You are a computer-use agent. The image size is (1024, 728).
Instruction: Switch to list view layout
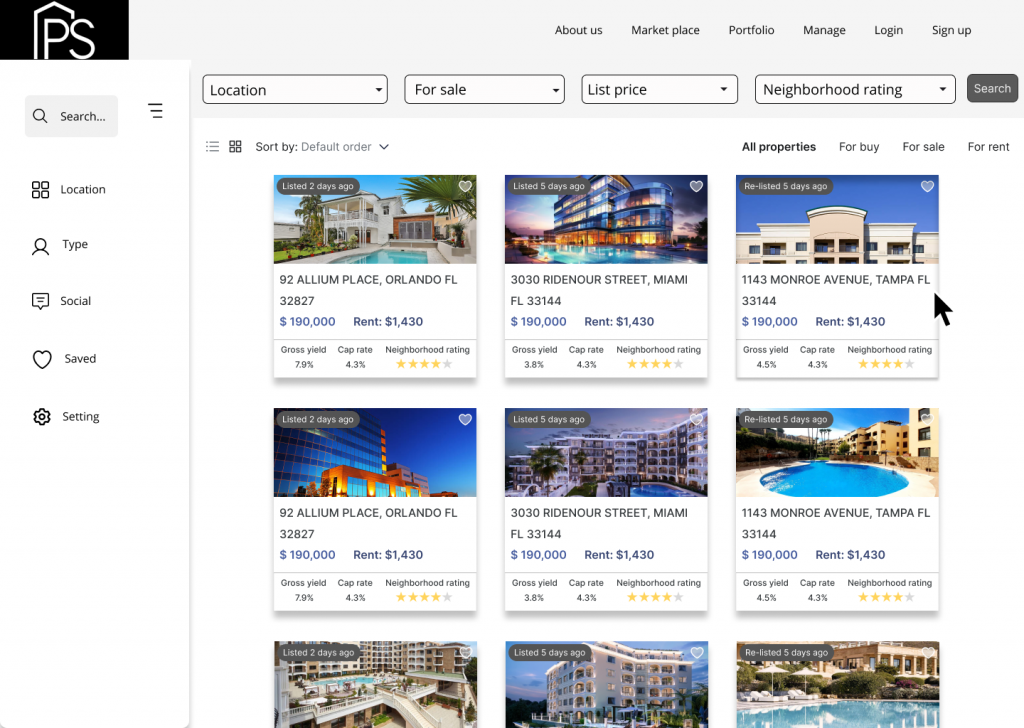coord(212,146)
